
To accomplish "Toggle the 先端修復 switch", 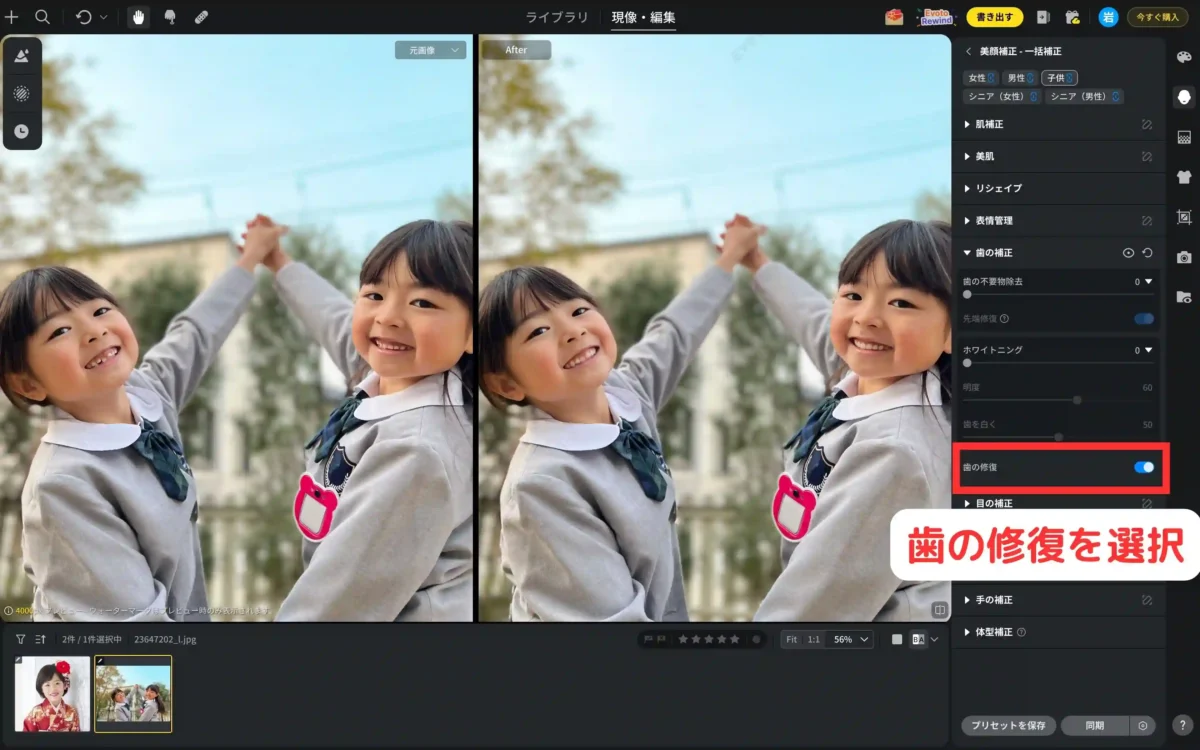I will [x=1144, y=318].
